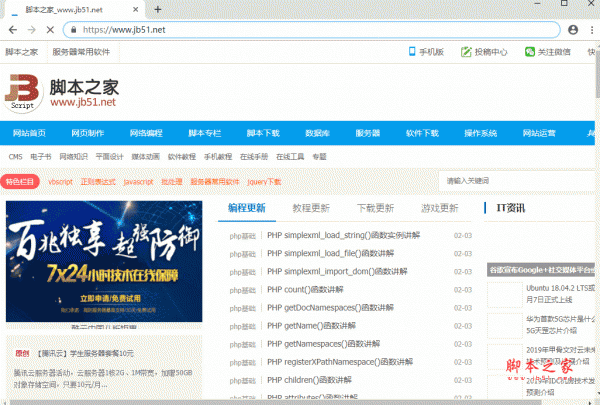This screenshot has width=600, height=405.
Task: Open article PHP simplexml_import_dom()函数讲解
Action: (337, 271)
